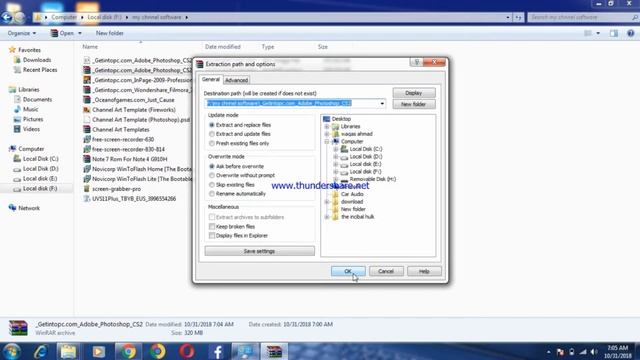Click the Explorer back navigation arrow
The image size is (640, 360).
pyautogui.click(x=7, y=17)
